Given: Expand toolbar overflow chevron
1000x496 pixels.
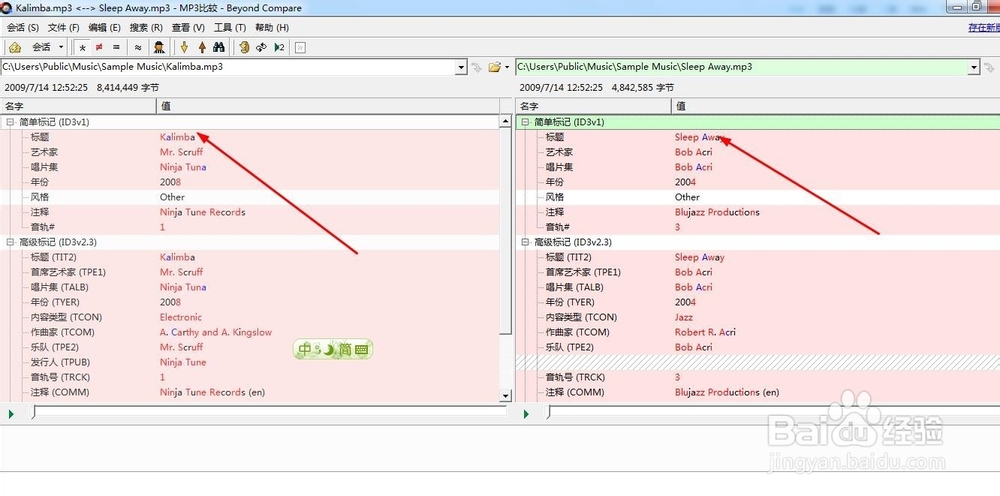Looking at the screenshot, I should [300, 47].
